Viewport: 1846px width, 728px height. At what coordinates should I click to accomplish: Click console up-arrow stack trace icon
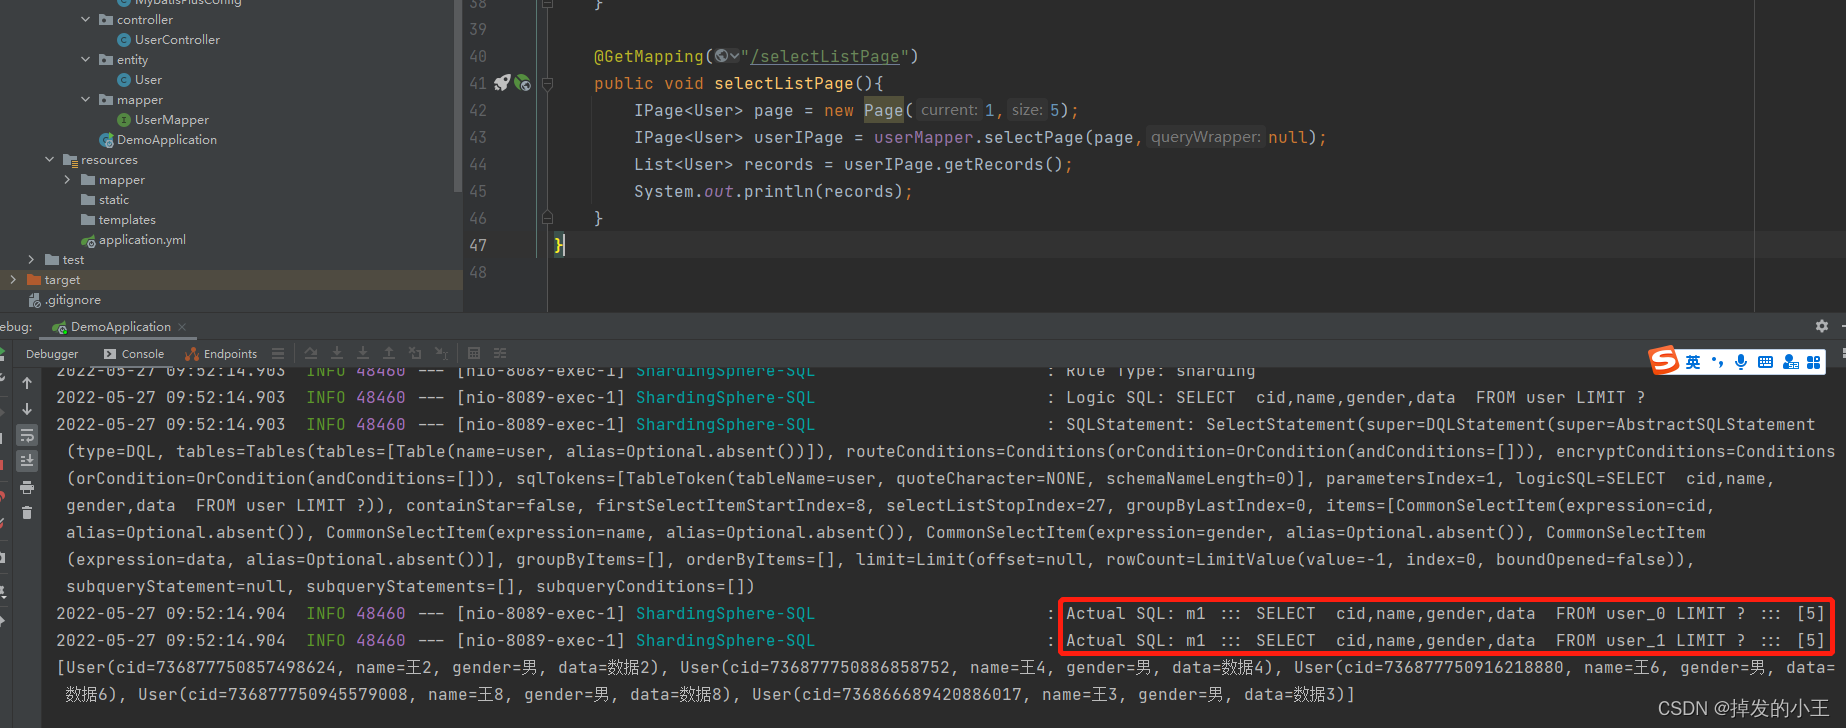pos(27,383)
